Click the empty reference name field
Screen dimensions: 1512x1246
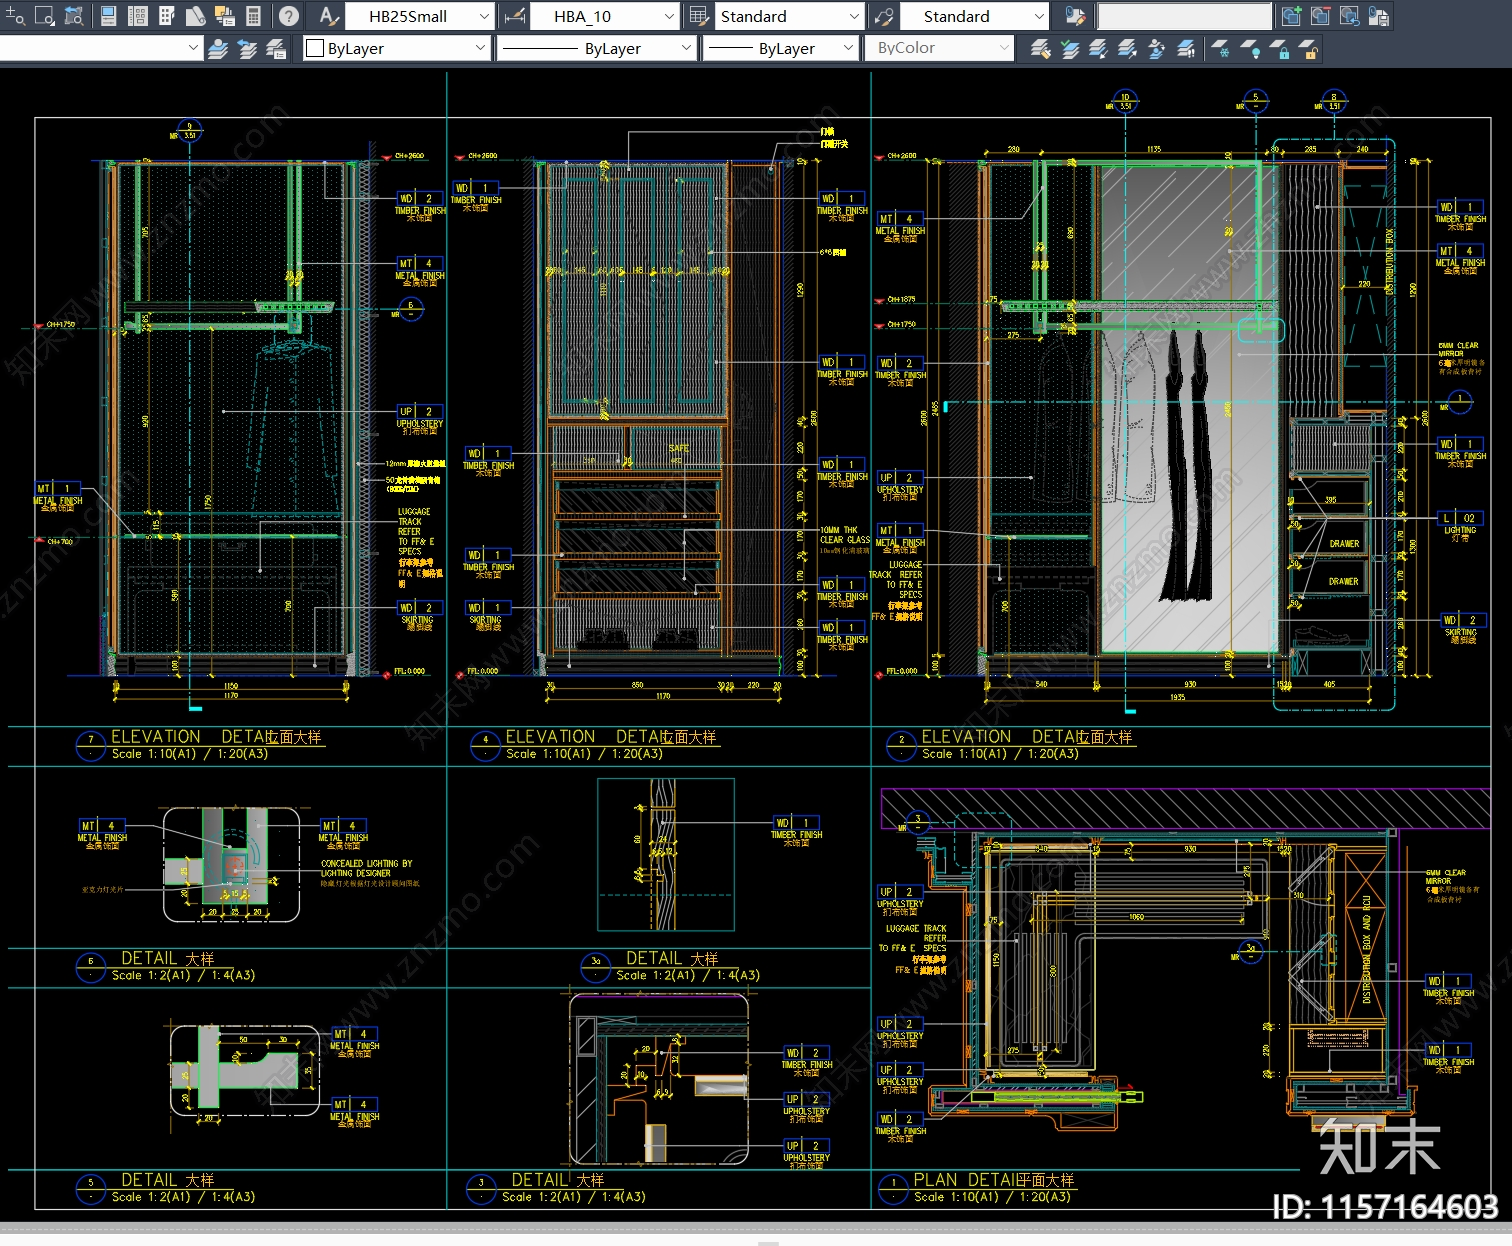(x=1184, y=16)
